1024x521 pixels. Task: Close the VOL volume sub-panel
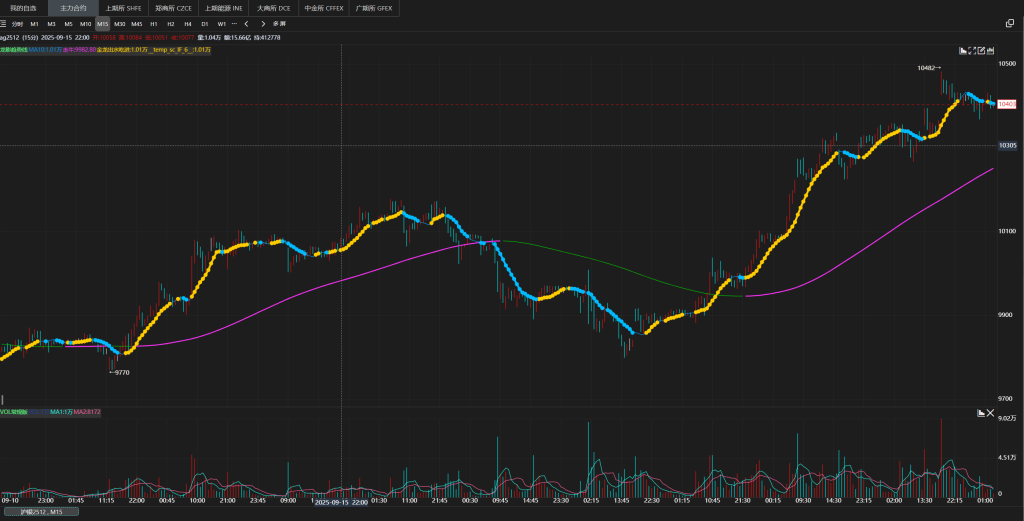coord(991,413)
